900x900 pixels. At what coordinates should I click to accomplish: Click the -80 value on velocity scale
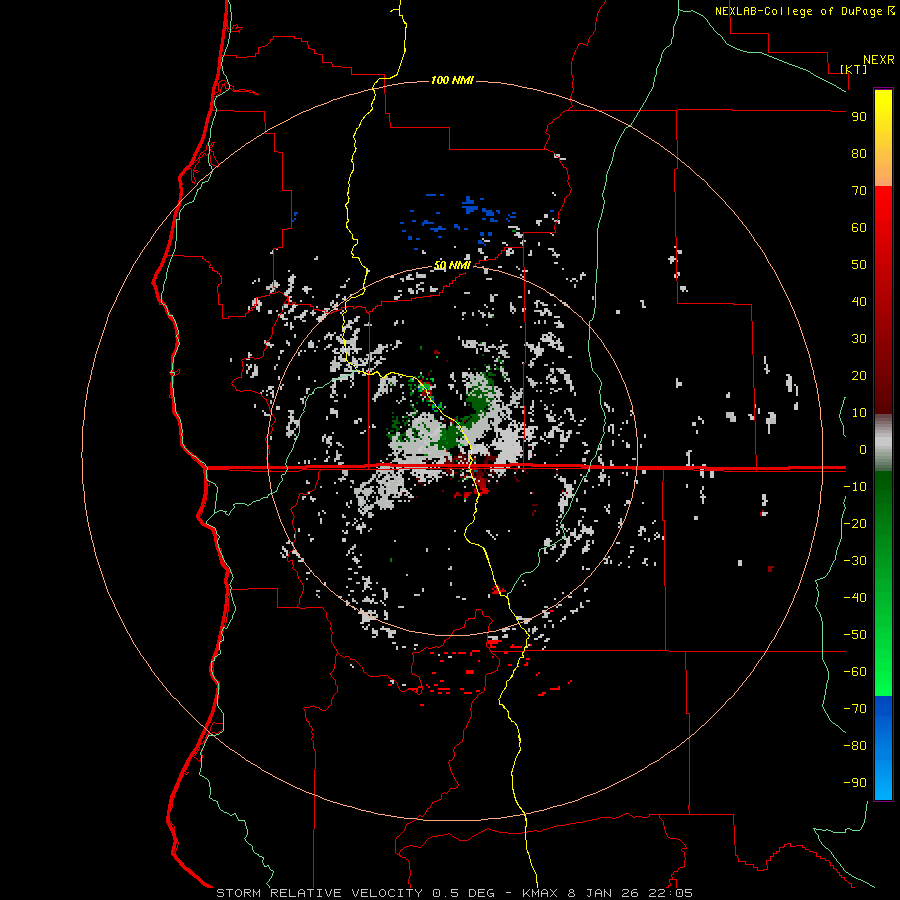click(855, 746)
